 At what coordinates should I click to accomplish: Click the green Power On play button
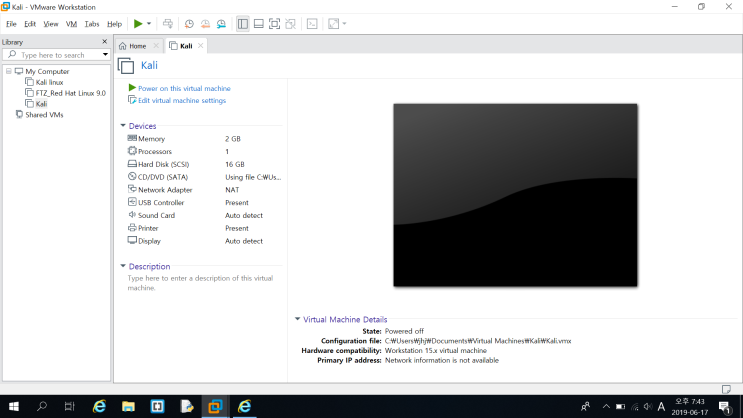point(138,24)
